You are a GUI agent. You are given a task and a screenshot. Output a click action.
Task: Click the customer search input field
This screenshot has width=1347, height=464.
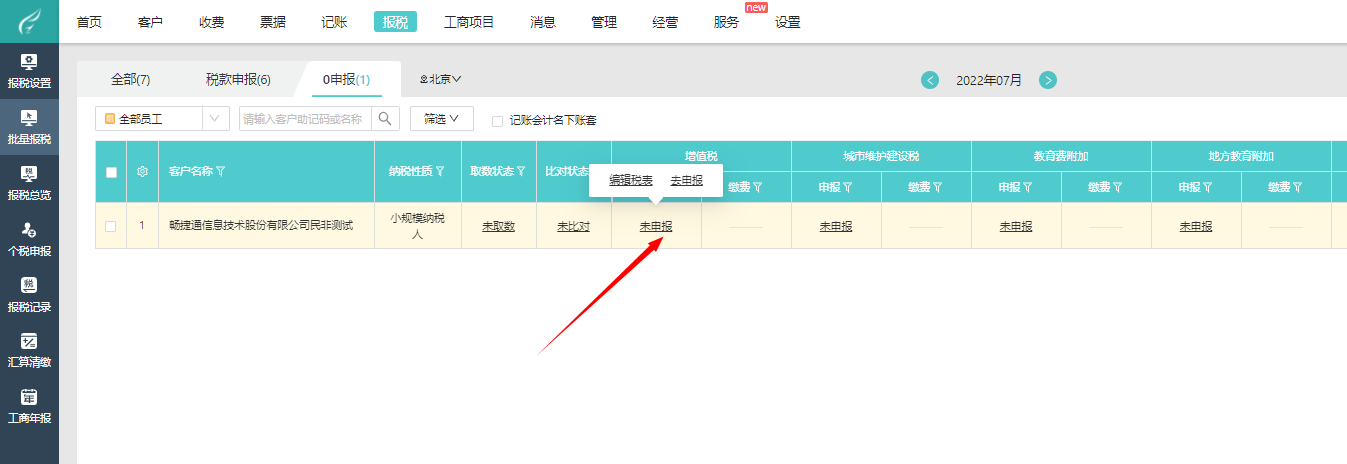304,119
